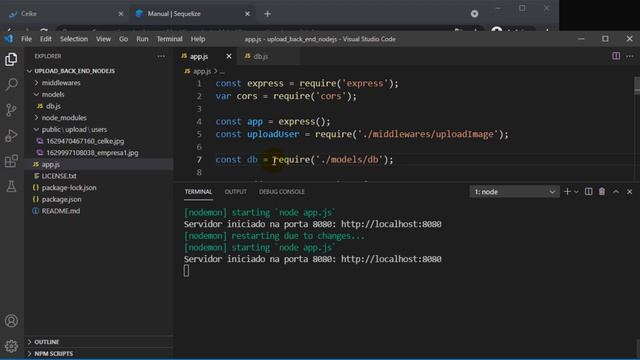Click app.js in the breadcrumb path
640x360 pixels.
tap(202, 71)
